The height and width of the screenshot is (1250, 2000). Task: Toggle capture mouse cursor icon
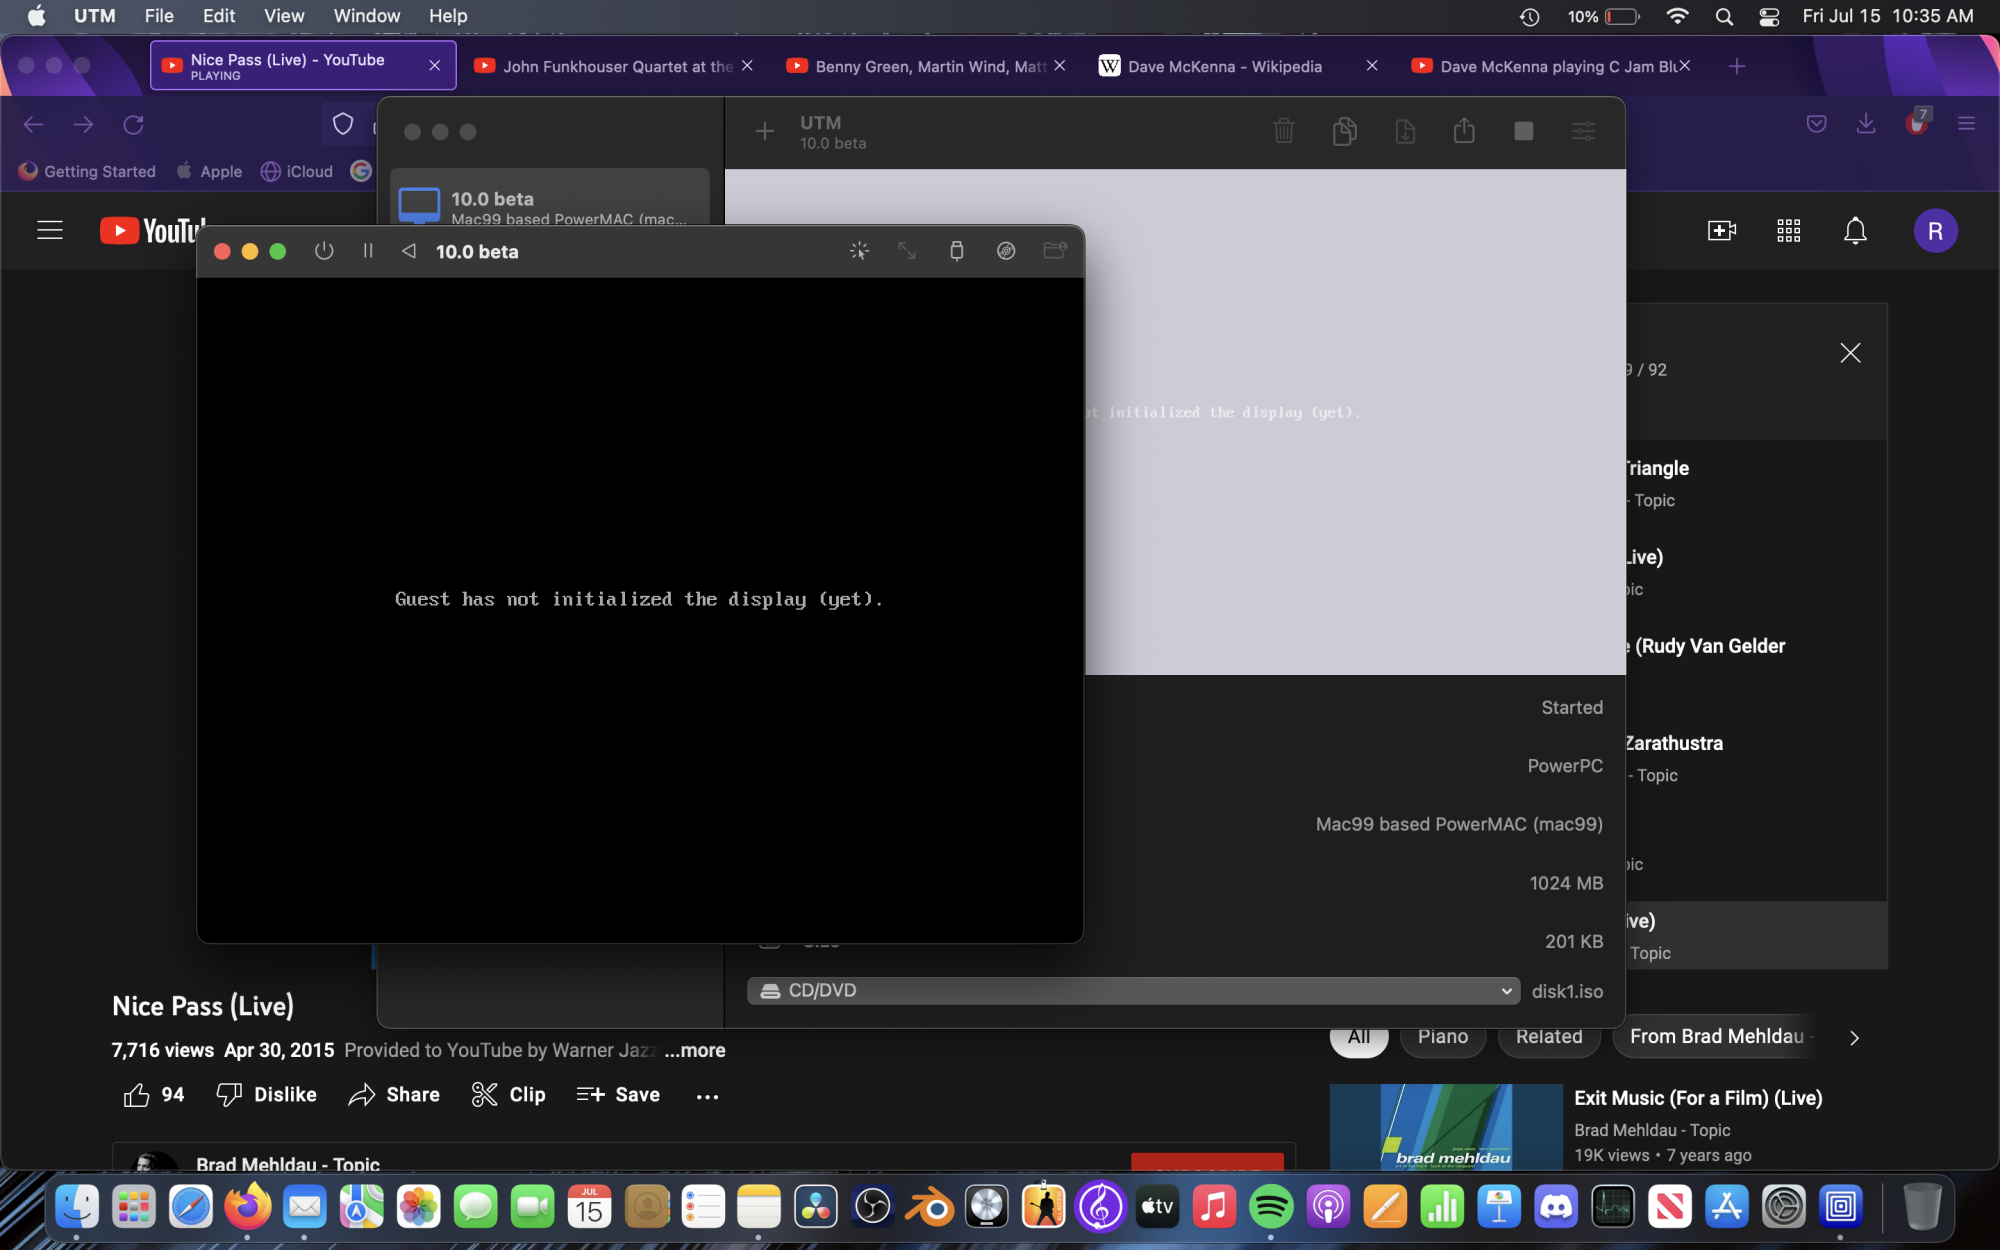[x=859, y=251]
